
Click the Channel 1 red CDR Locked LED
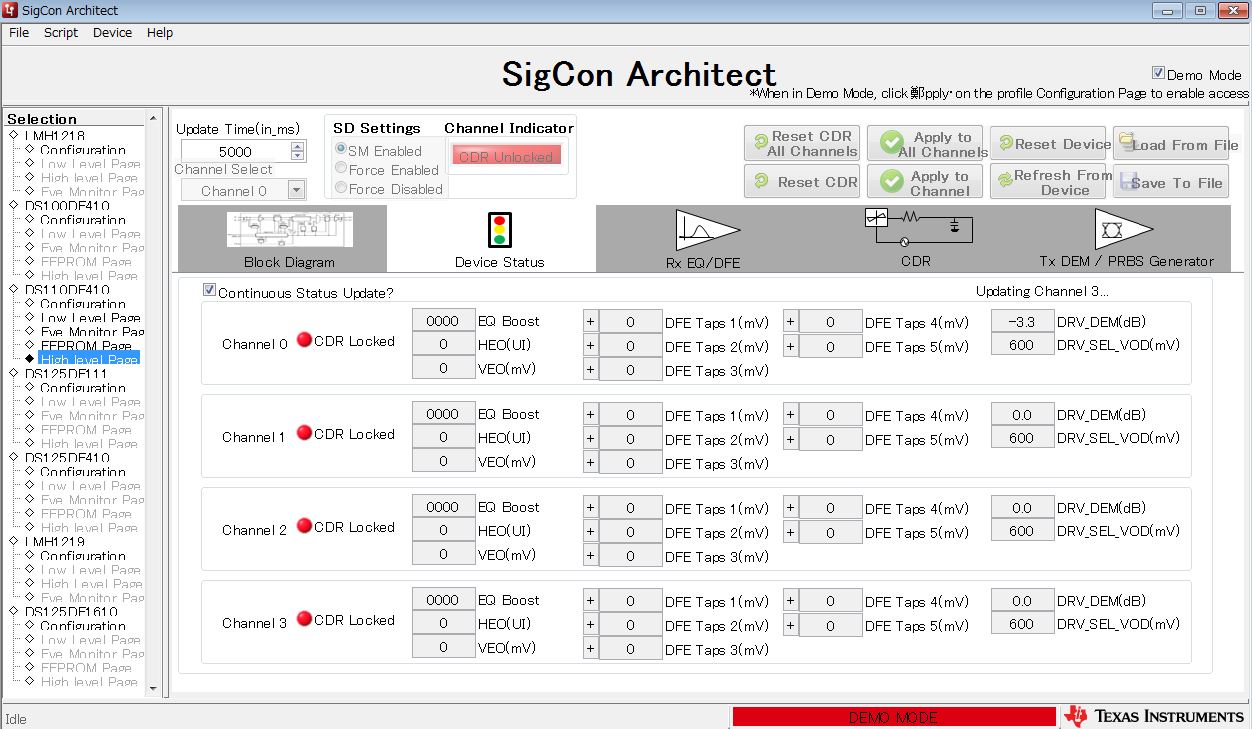coord(304,433)
